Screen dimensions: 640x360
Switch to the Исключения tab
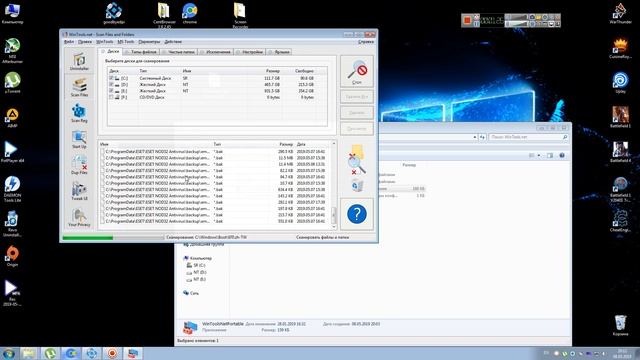(216, 52)
